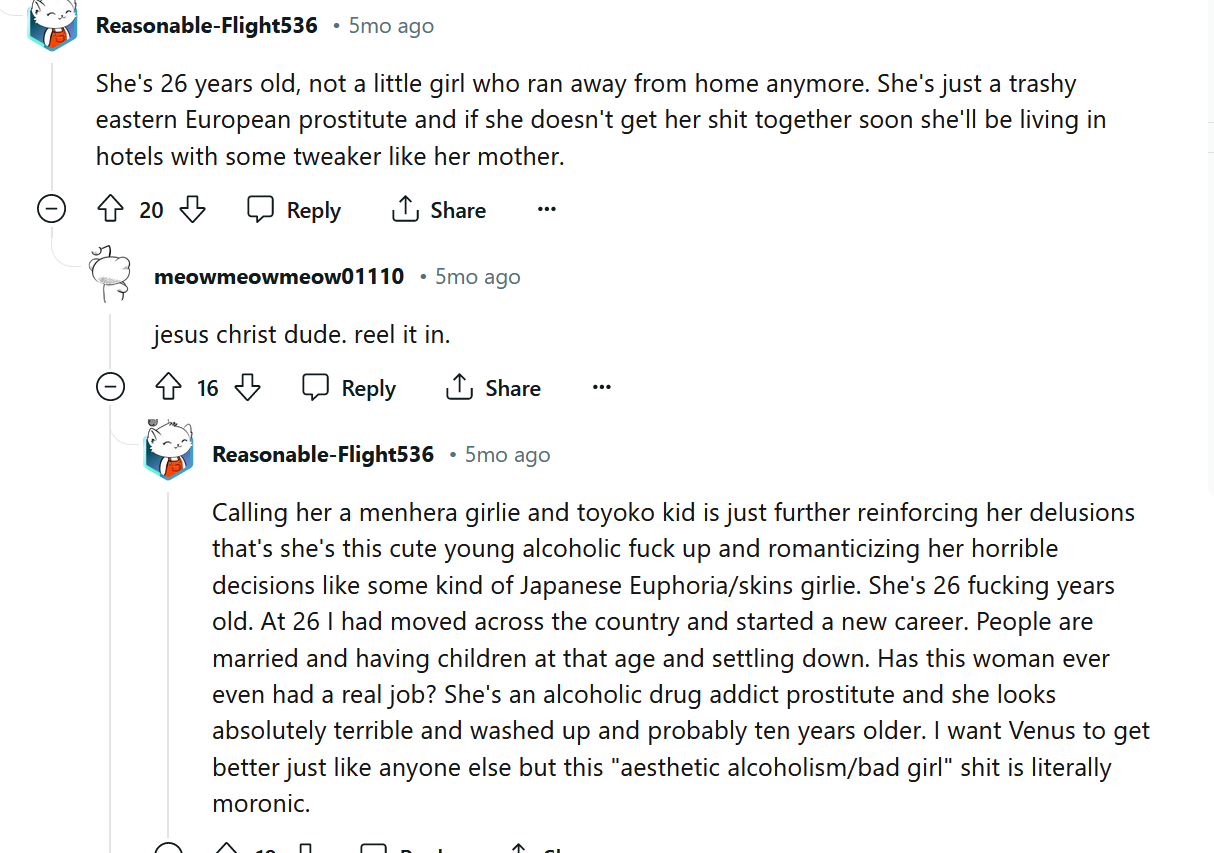Click the 5mo ago timestamp on meowmeowmeow01110's comment
1214x853 pixels.
click(477, 277)
